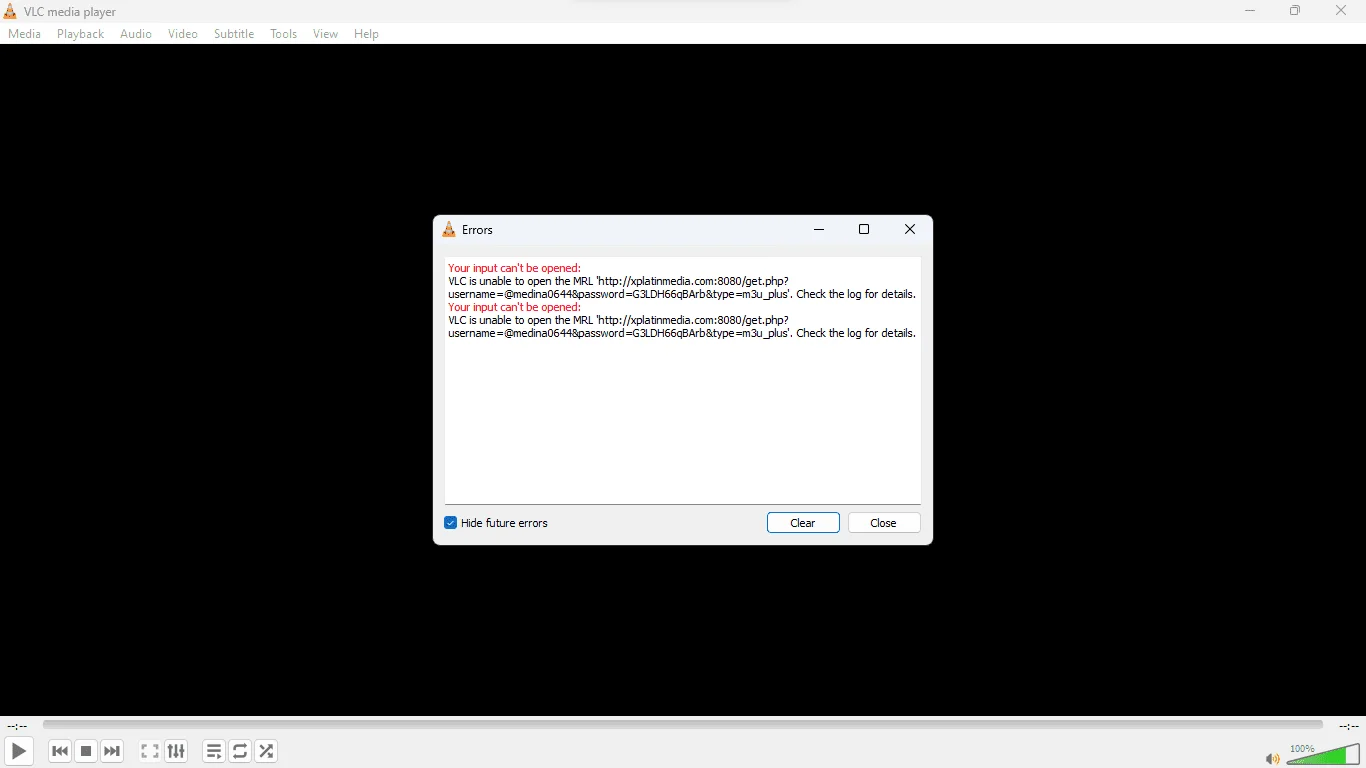Screen dimensions: 1366x768
Task: Restore down the VLC main window
Action: (x=1295, y=11)
